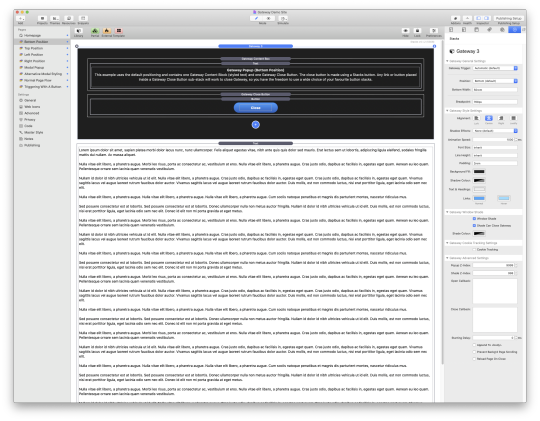Select the second inspector tab icon
This screenshot has width=540, height=421.
click(464, 30)
